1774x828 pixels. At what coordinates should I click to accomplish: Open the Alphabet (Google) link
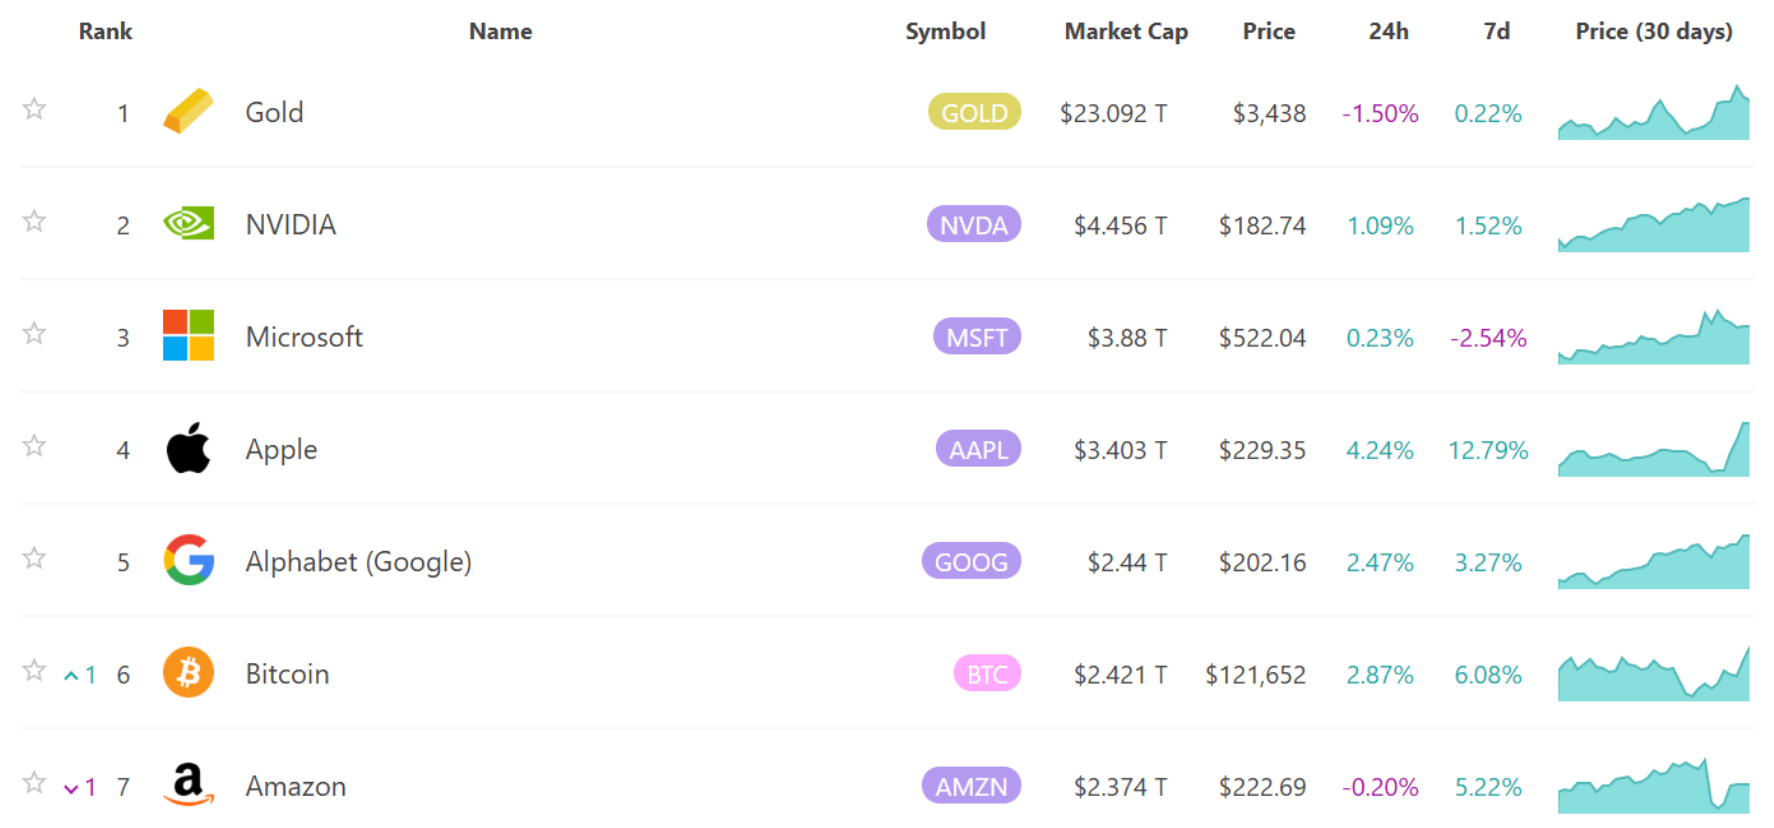coord(358,562)
